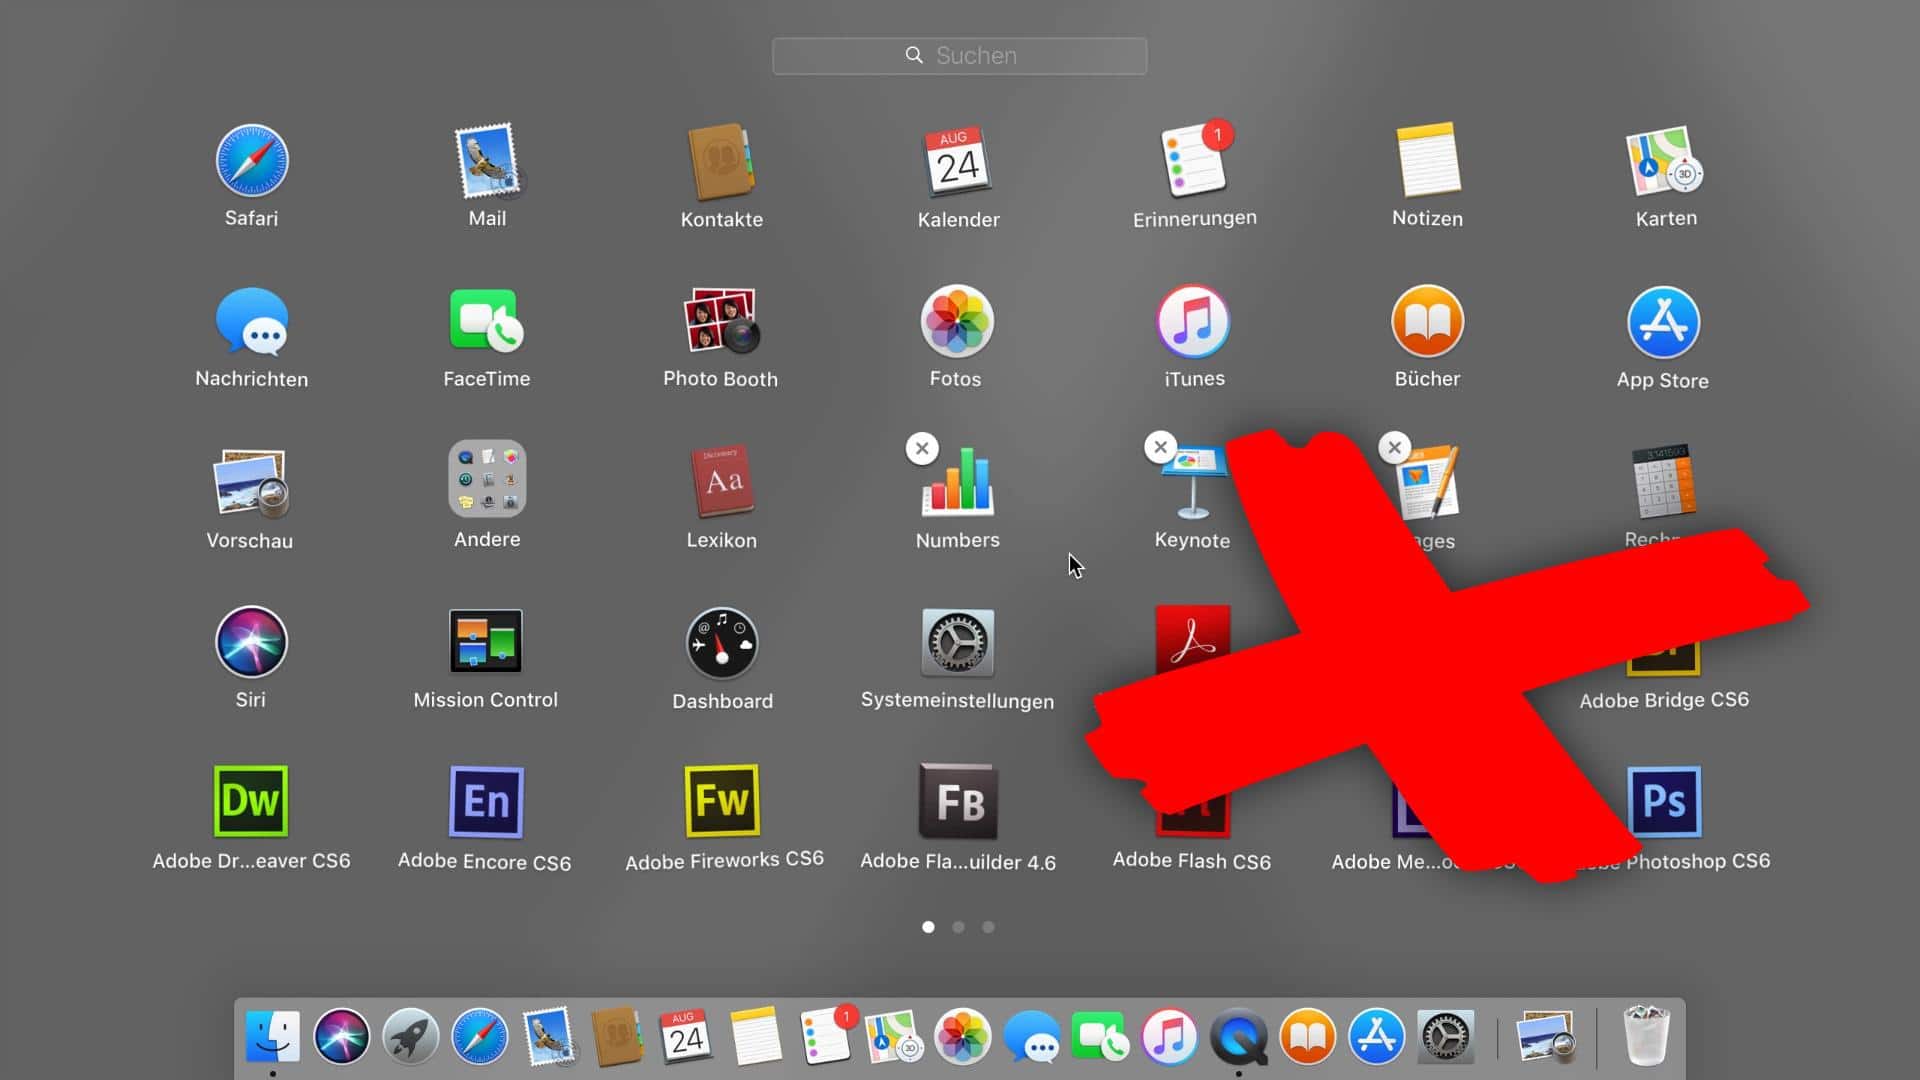Launch Mail in the Launchpad grid
This screenshot has width=1920, height=1080.
(488, 161)
